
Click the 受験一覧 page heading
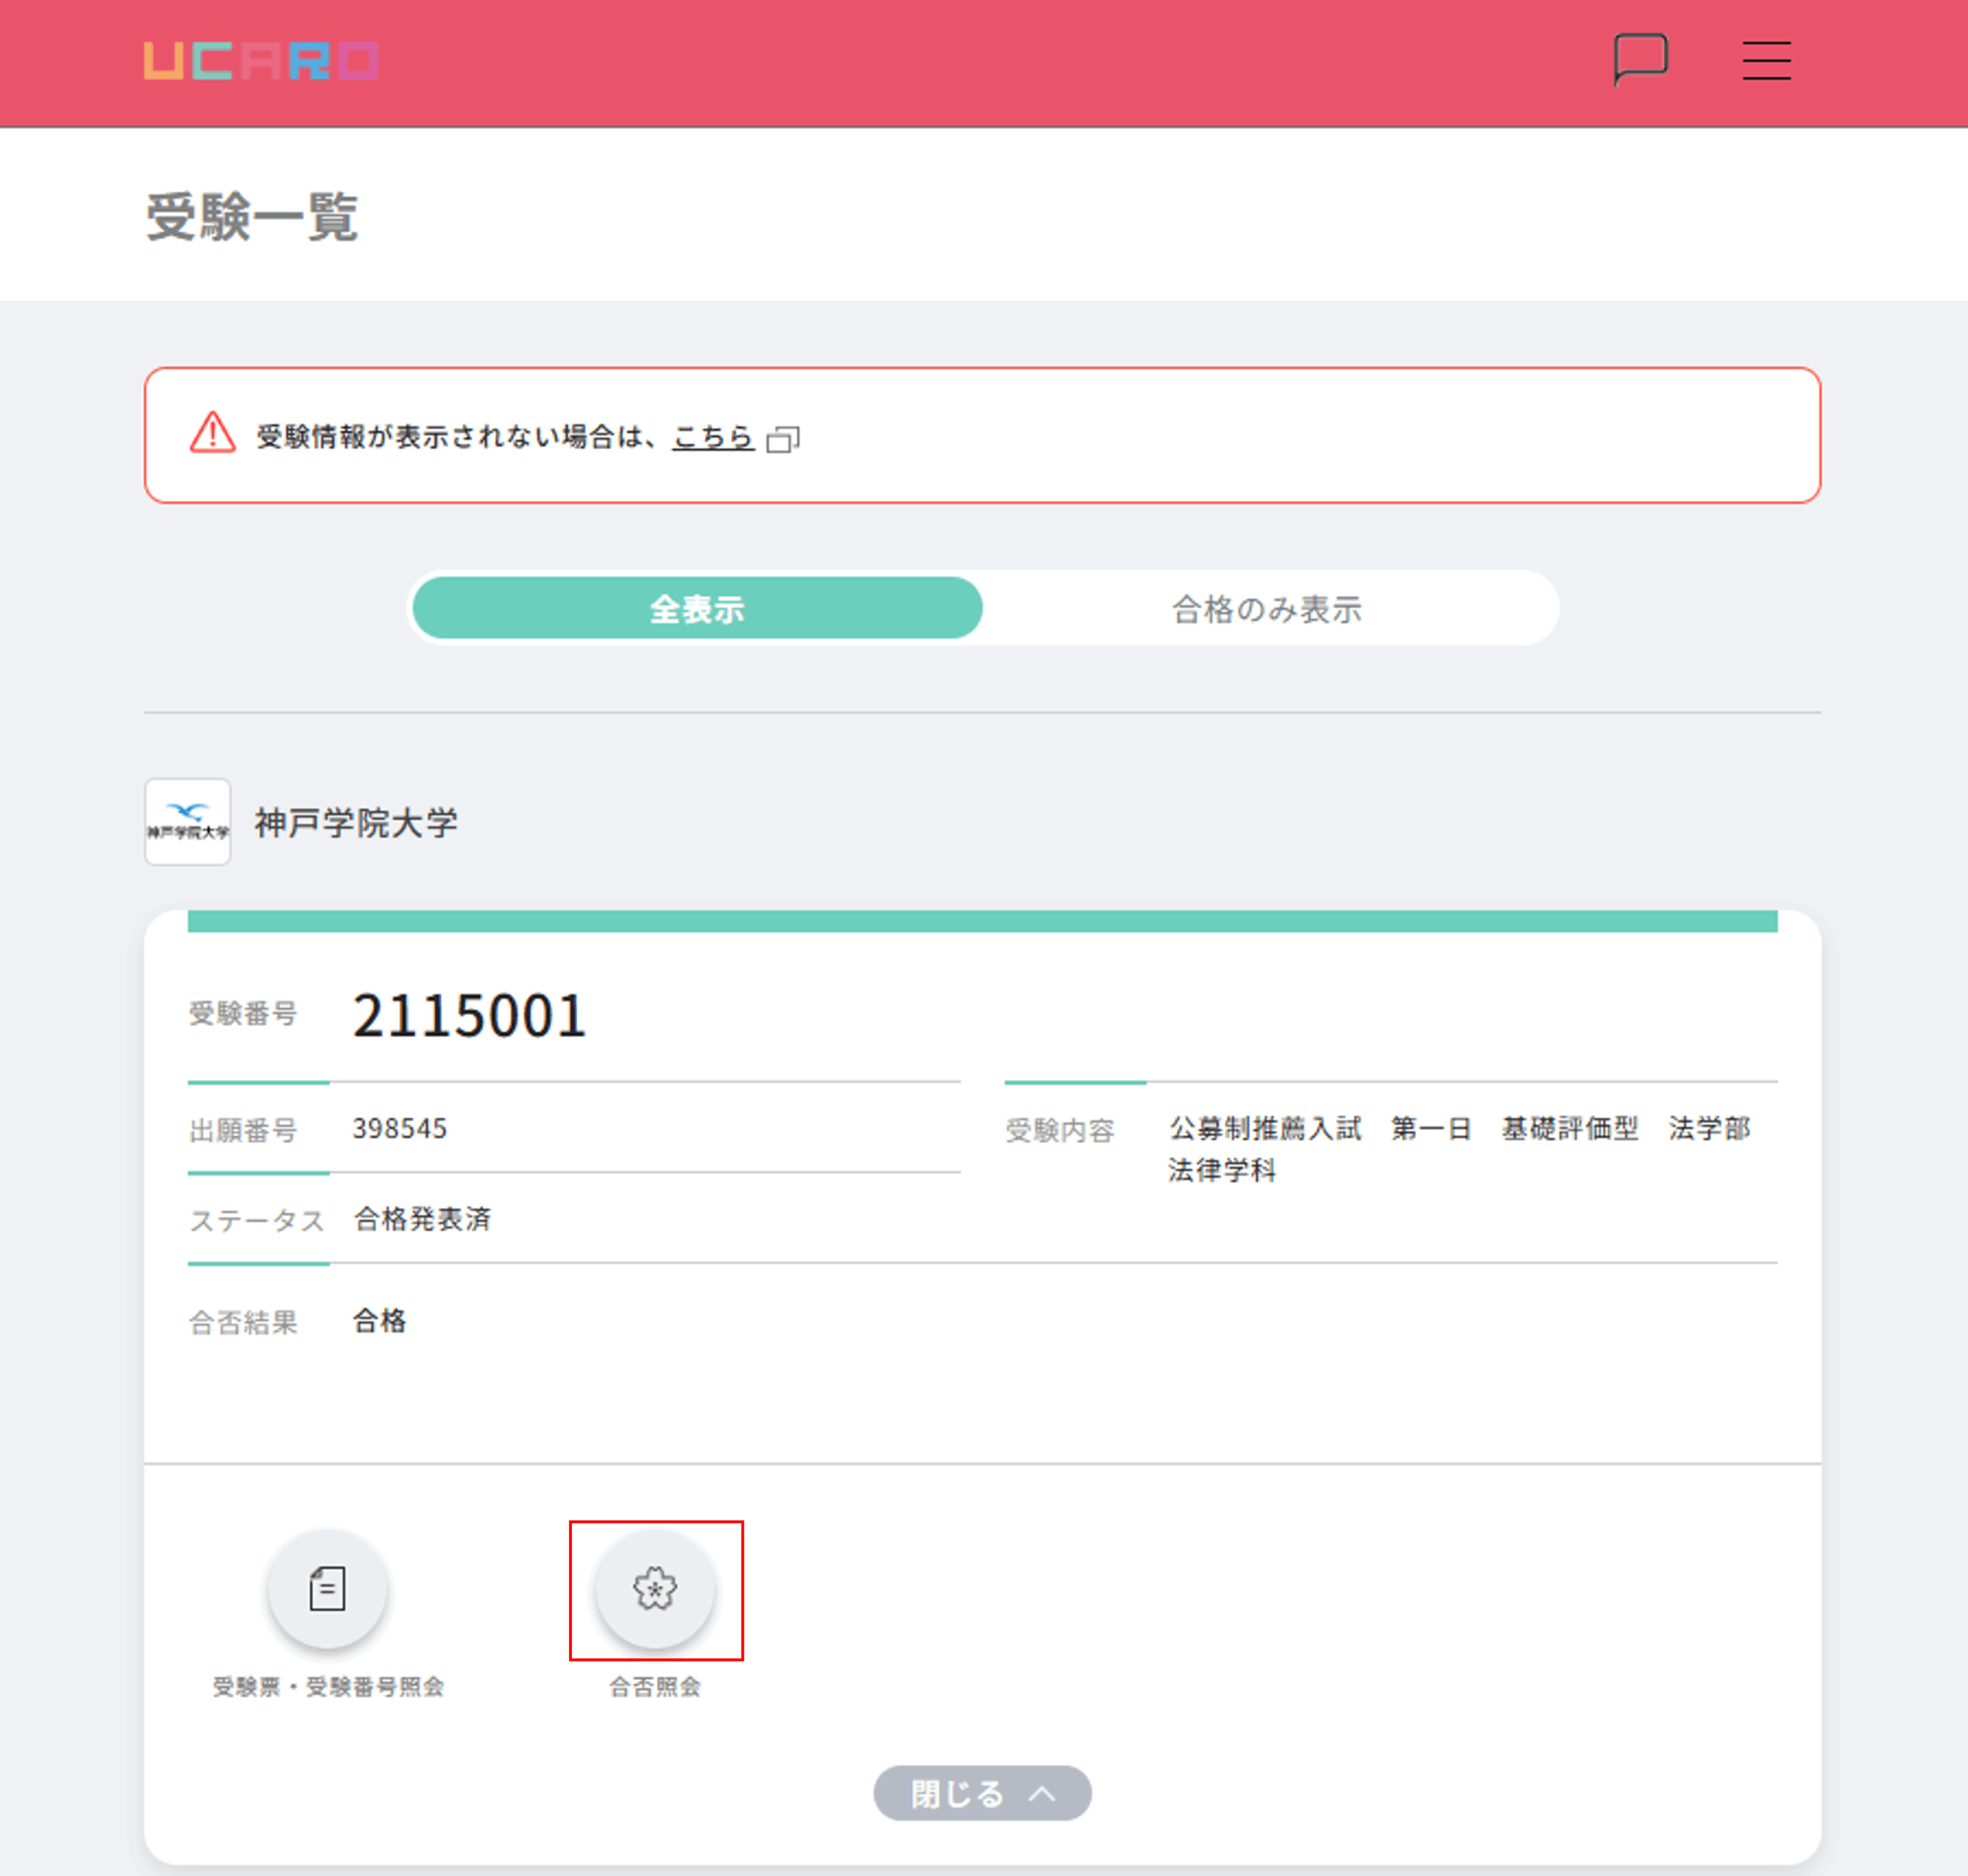point(252,216)
